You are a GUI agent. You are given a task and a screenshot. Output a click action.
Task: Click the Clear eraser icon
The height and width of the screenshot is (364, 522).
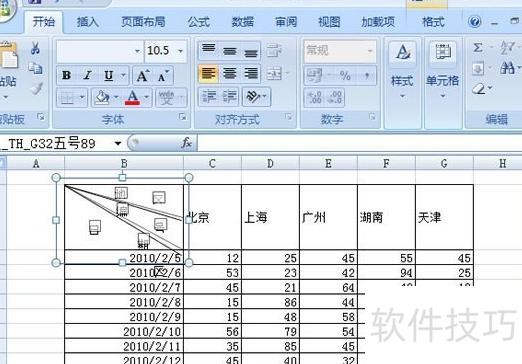(479, 89)
